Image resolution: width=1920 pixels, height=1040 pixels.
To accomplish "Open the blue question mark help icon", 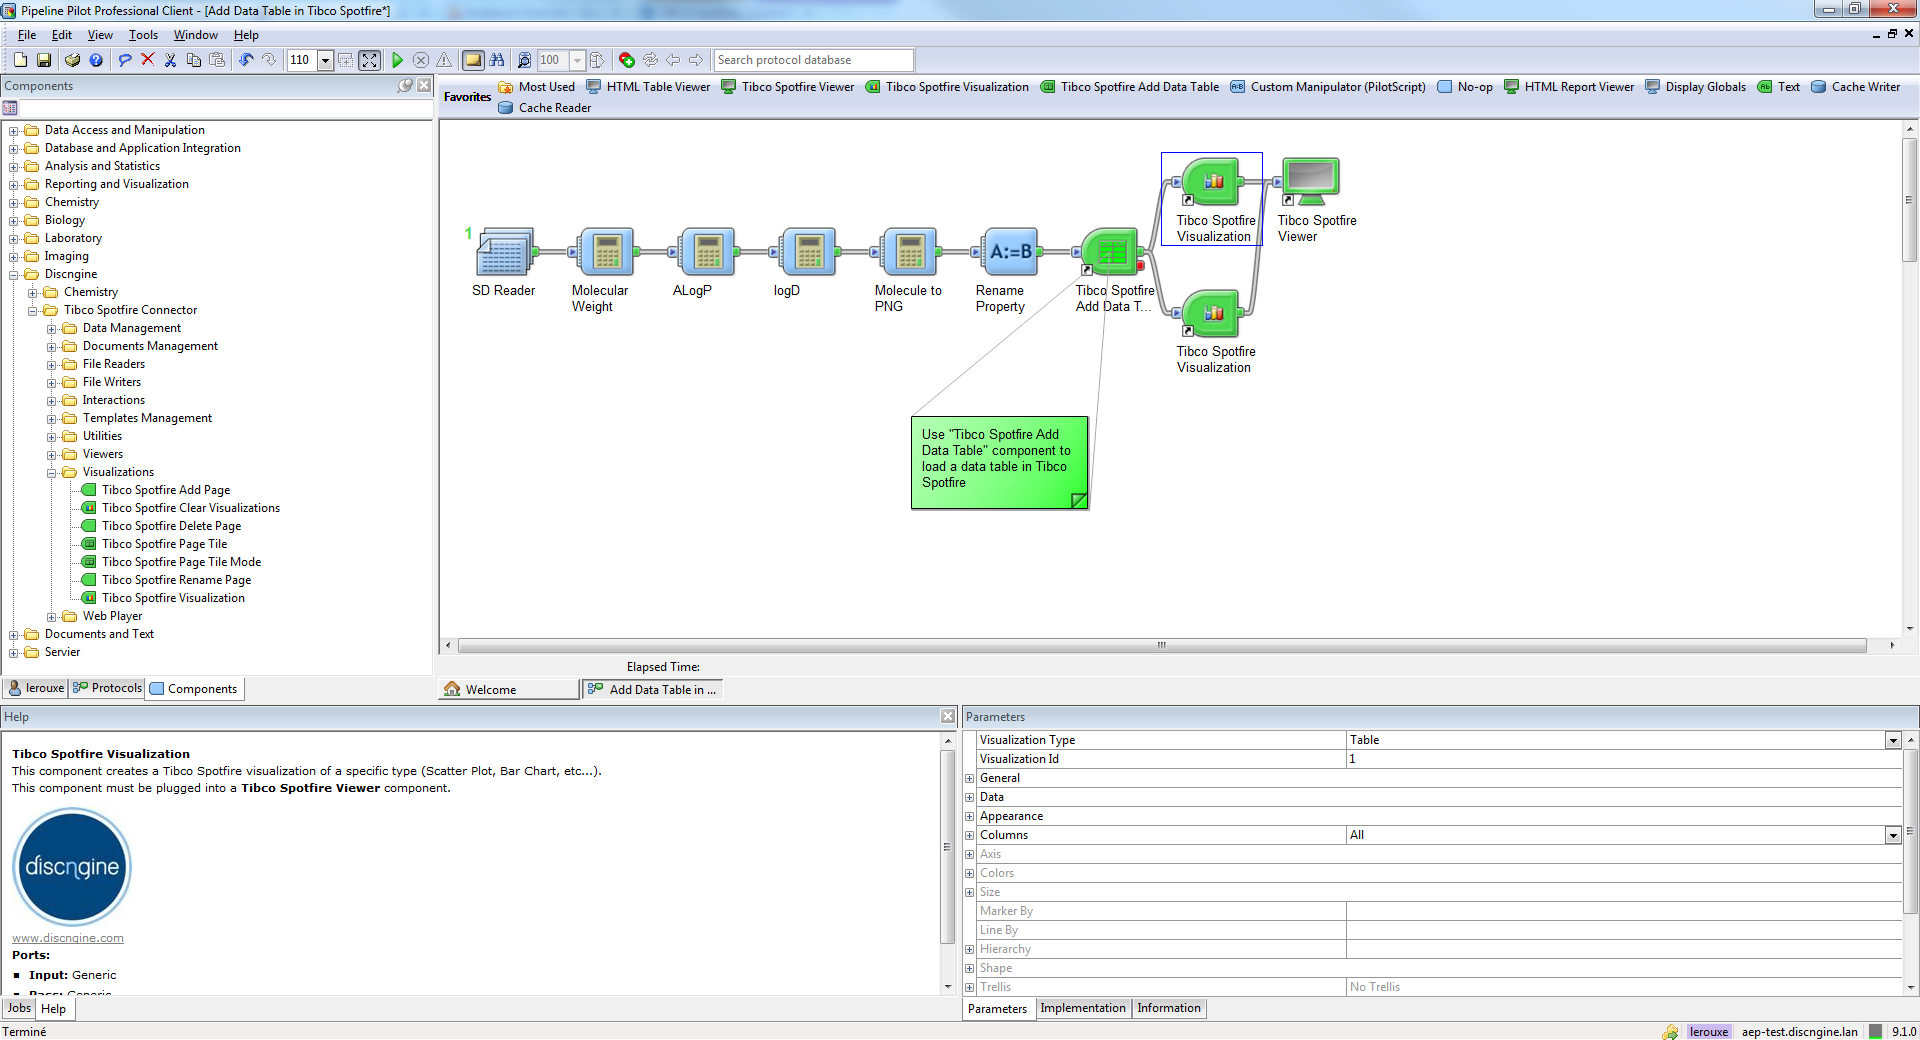I will coord(96,60).
